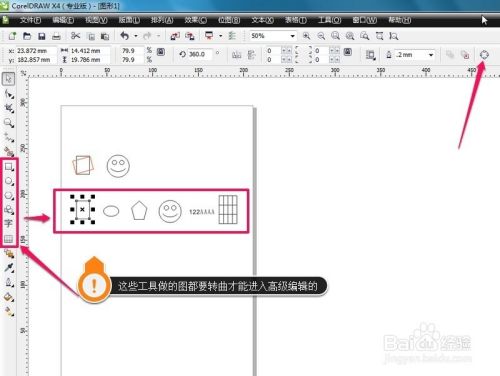Select the Eyedropper tool

[x=9, y=268]
